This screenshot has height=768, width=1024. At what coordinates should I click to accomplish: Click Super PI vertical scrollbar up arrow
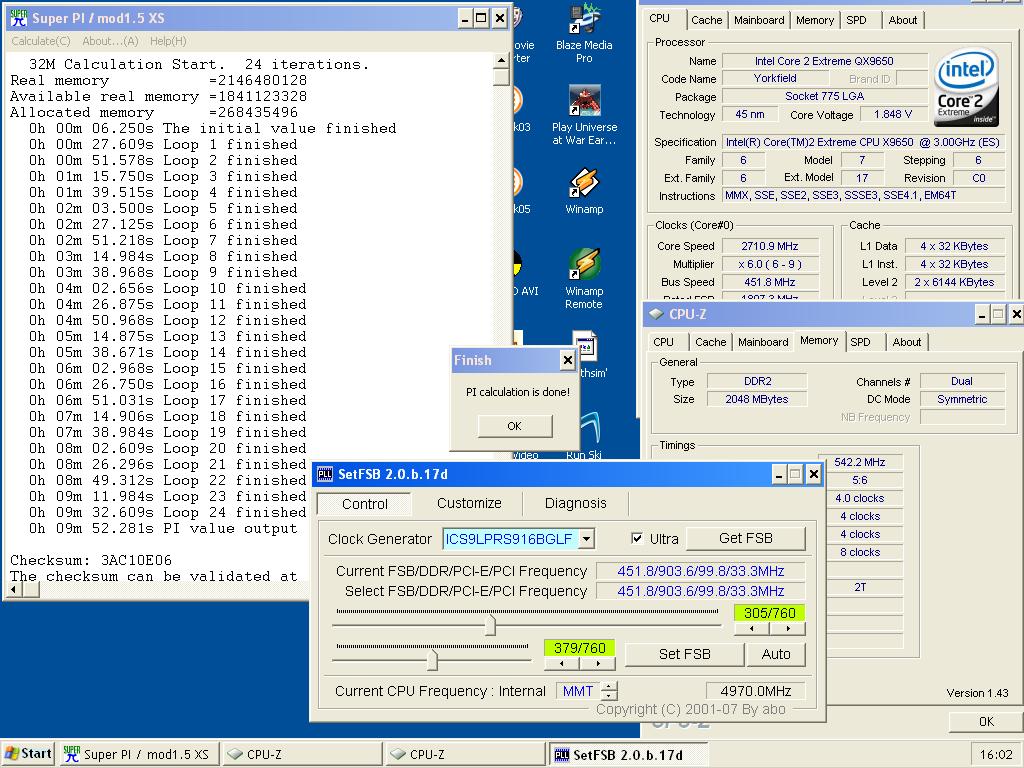coord(501,61)
